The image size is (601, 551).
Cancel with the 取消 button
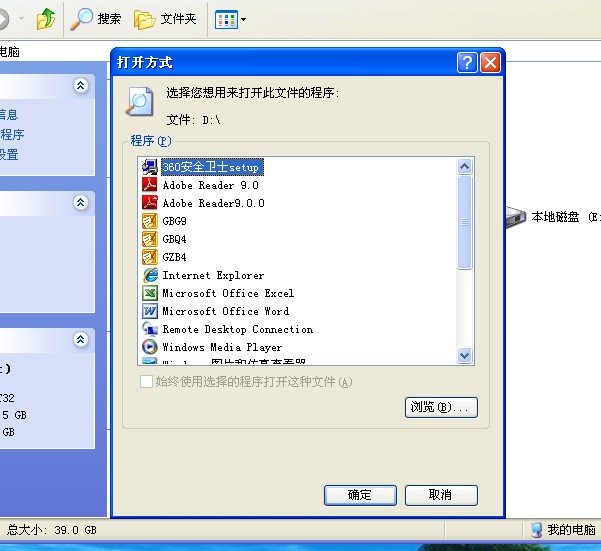point(441,495)
